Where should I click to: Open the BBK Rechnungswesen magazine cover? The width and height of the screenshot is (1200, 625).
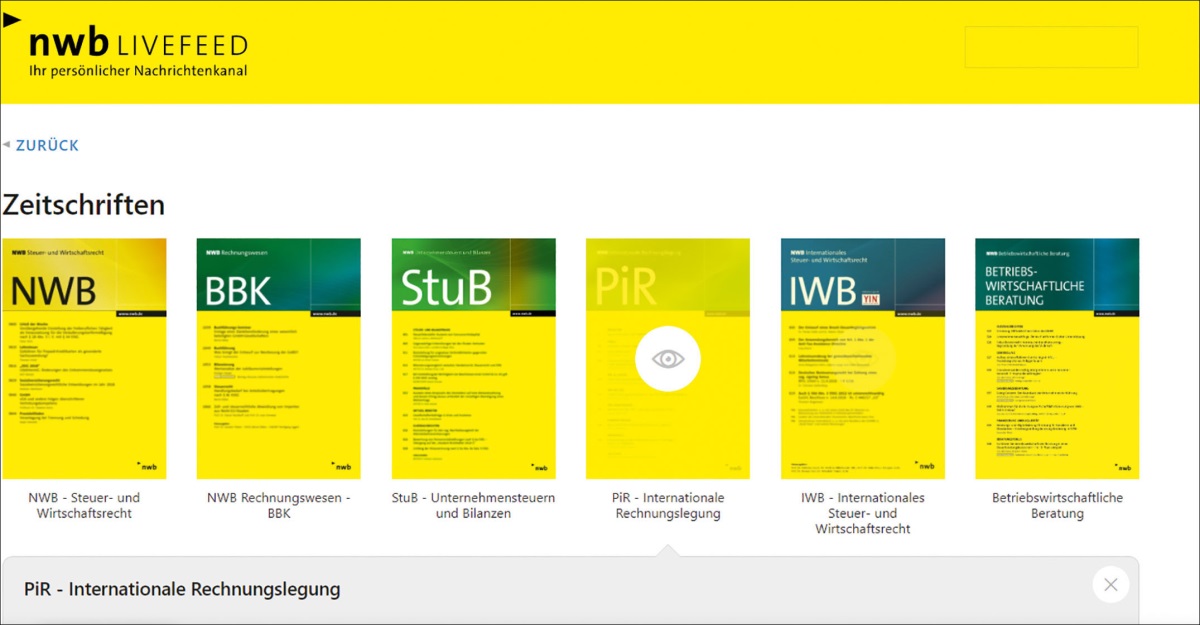click(278, 358)
